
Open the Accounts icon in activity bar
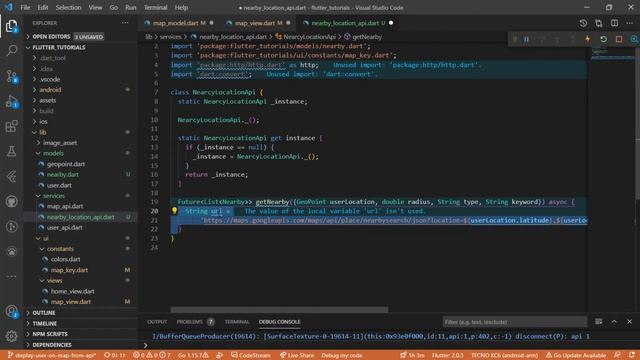pyautogui.click(x=11, y=312)
